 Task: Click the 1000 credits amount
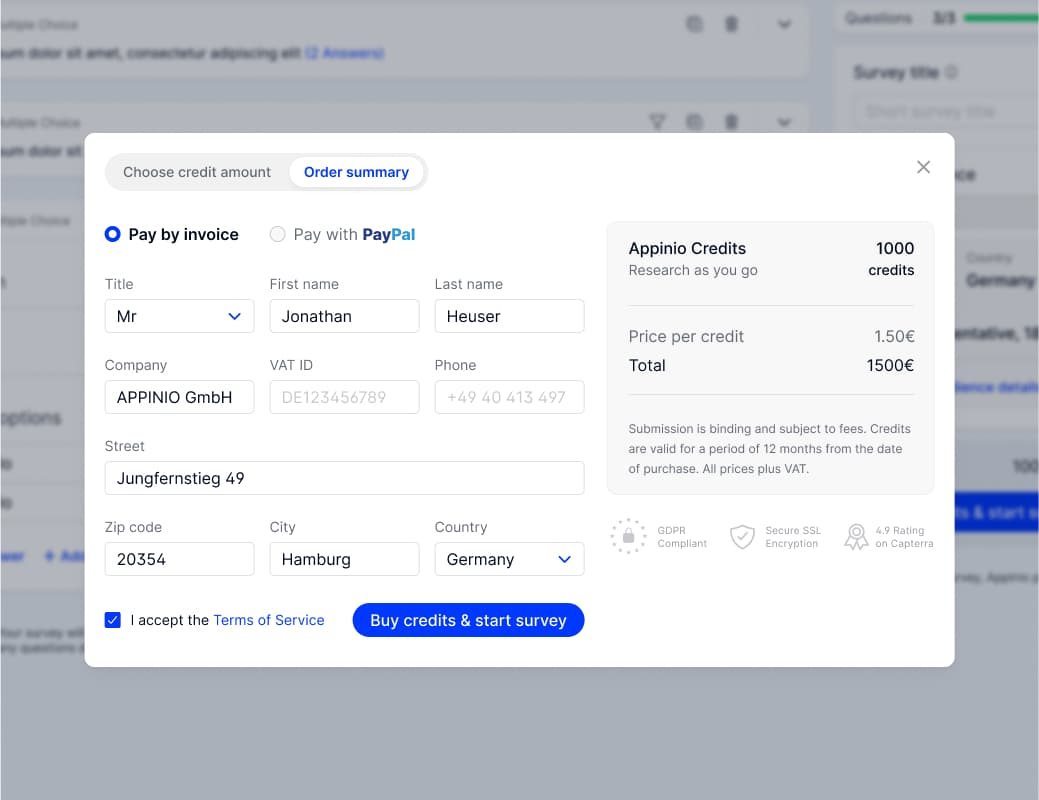(x=891, y=258)
